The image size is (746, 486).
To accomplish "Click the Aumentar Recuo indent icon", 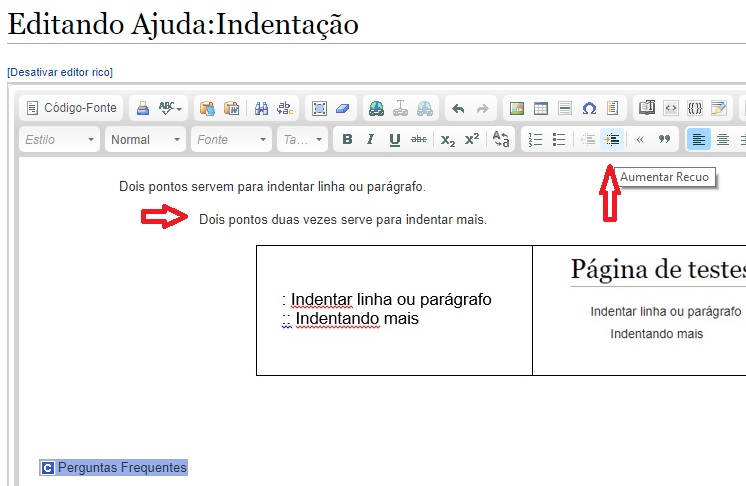I will pyautogui.click(x=612, y=139).
